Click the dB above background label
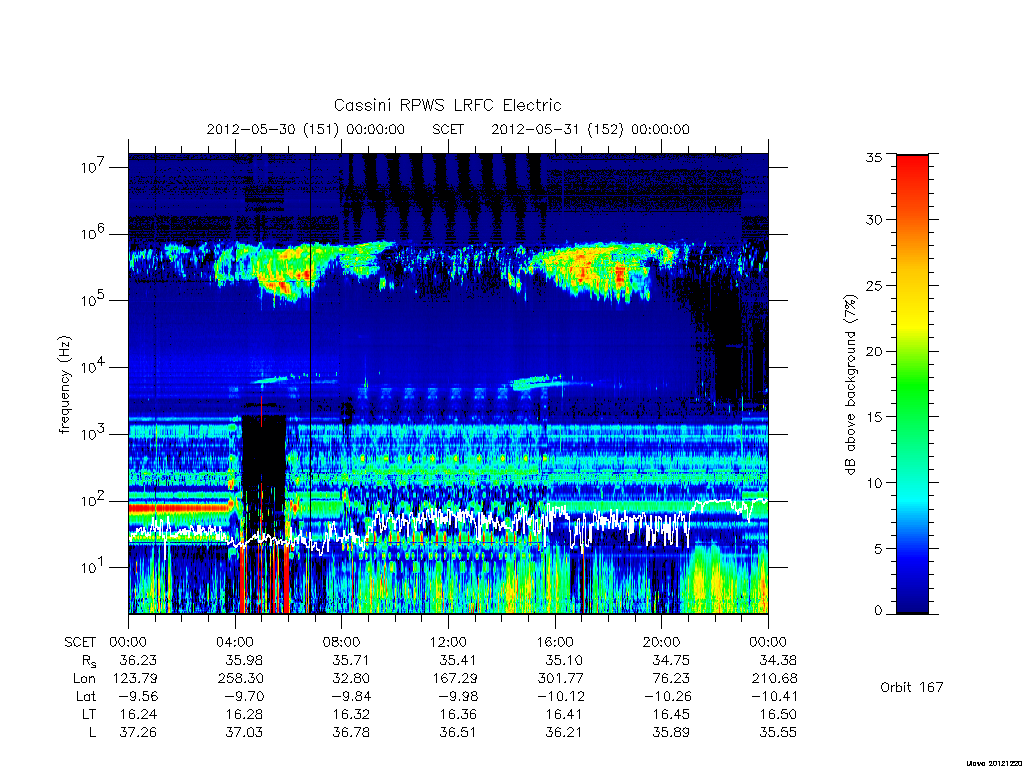Viewport: 1024px width, 768px height. [x=850, y=385]
